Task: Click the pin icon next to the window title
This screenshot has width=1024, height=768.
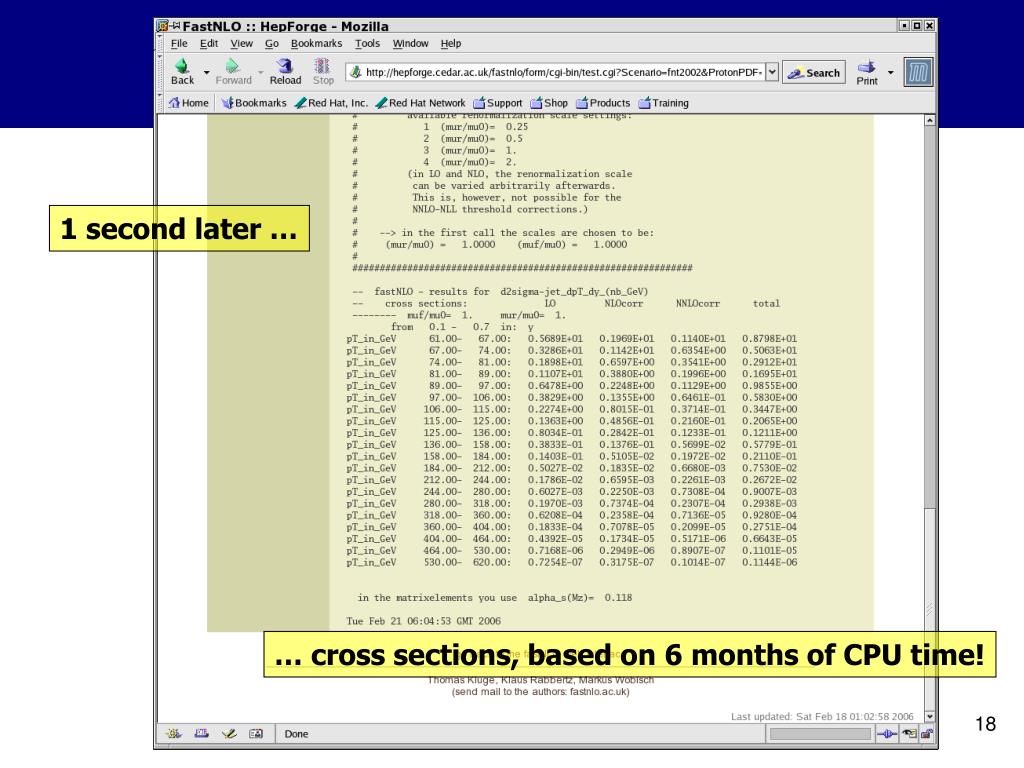Action: pos(176,25)
